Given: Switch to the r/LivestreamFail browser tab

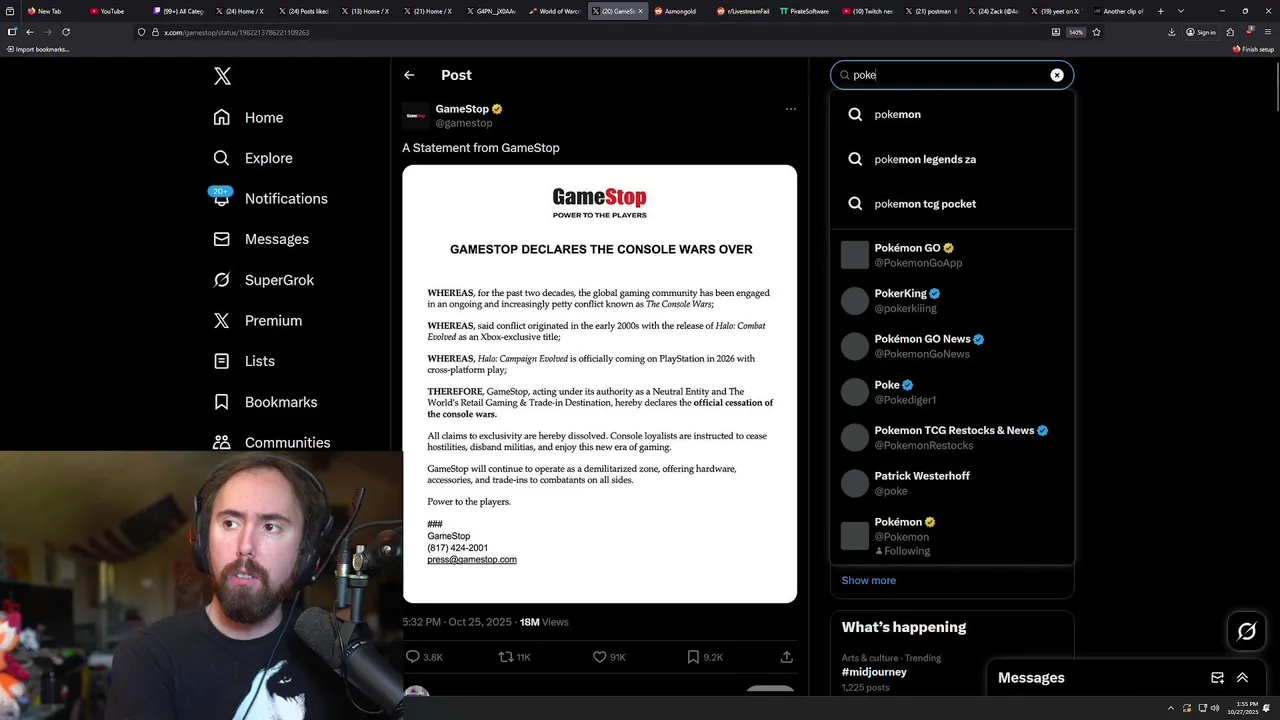Looking at the screenshot, I should pyautogui.click(x=743, y=11).
